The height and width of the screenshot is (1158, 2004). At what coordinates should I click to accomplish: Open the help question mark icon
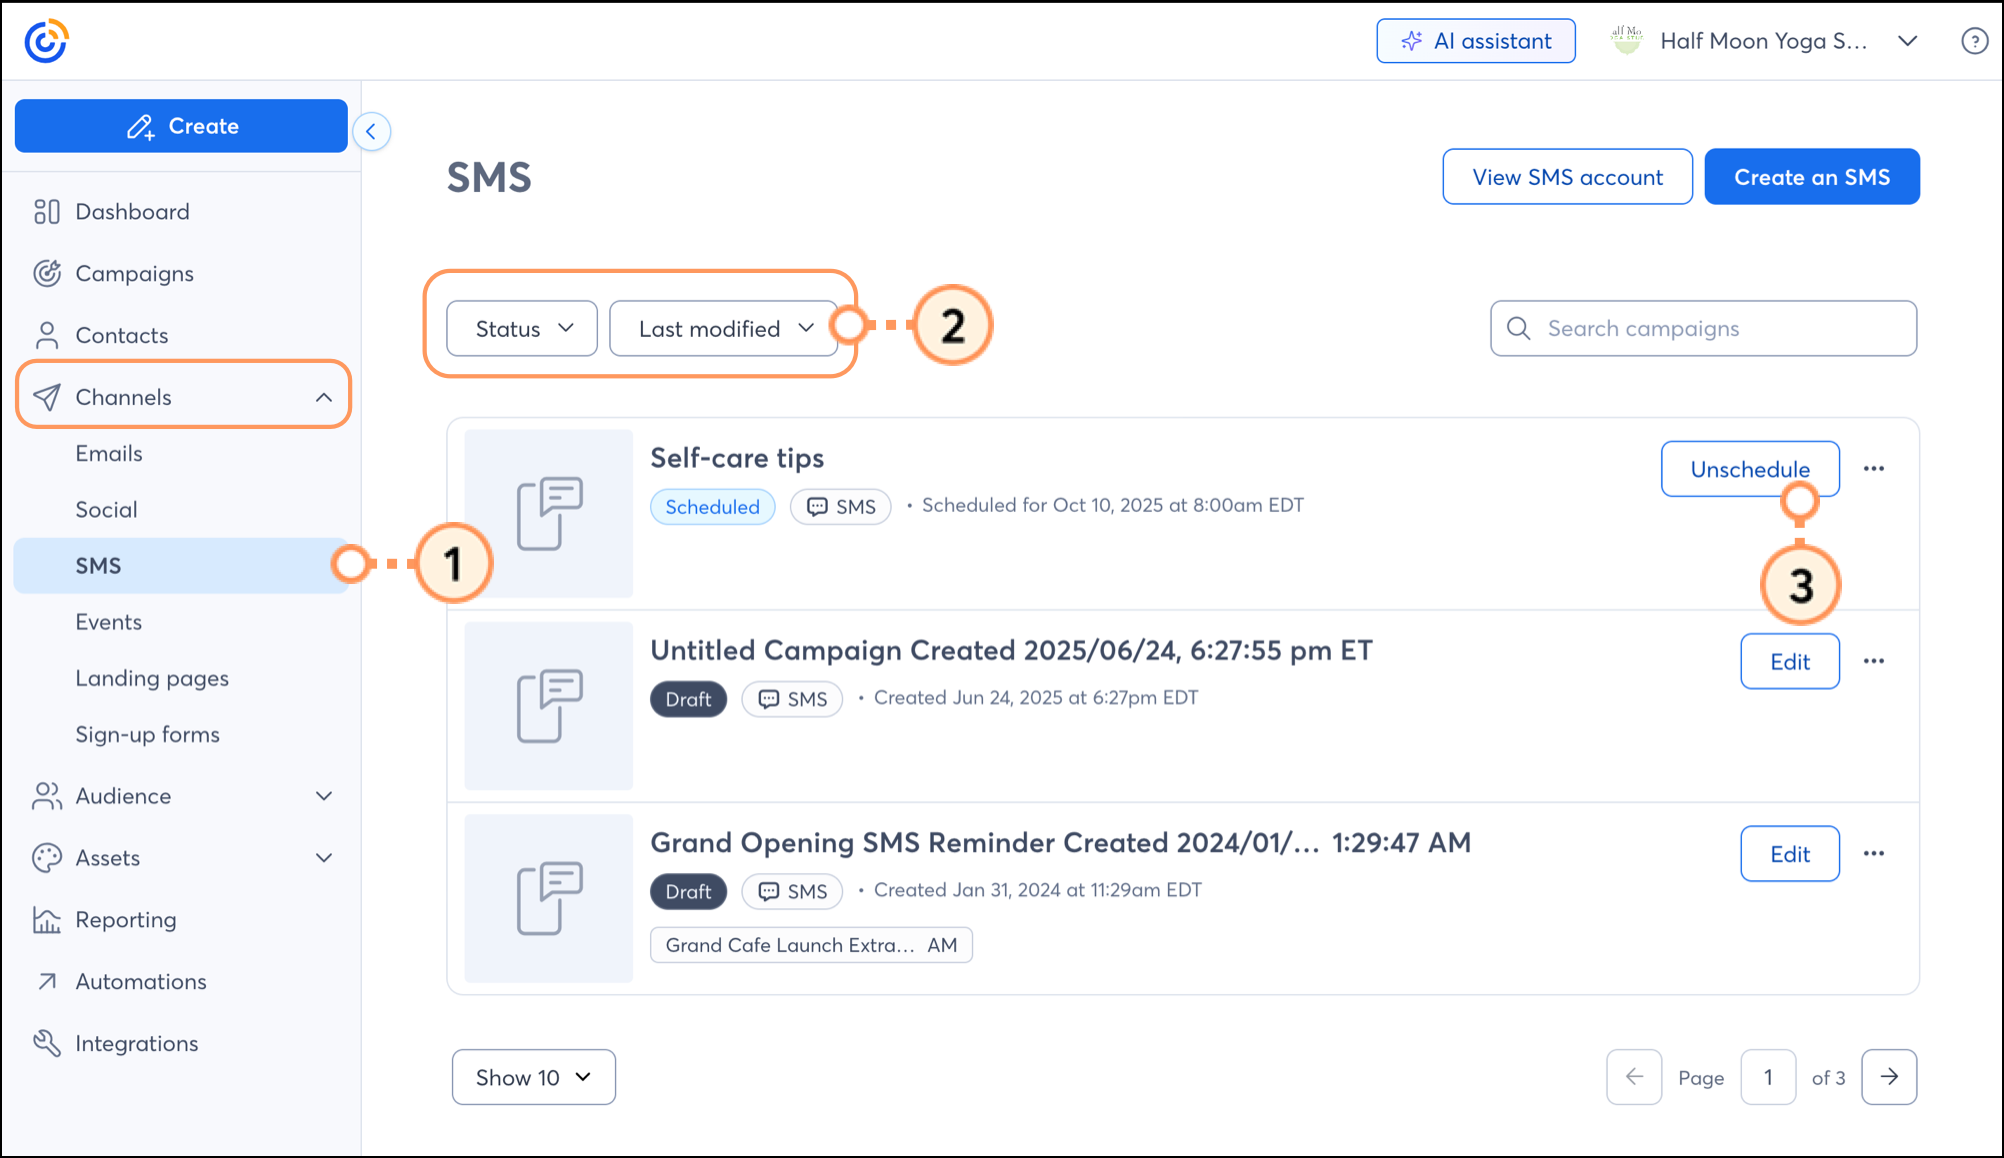click(x=1974, y=41)
